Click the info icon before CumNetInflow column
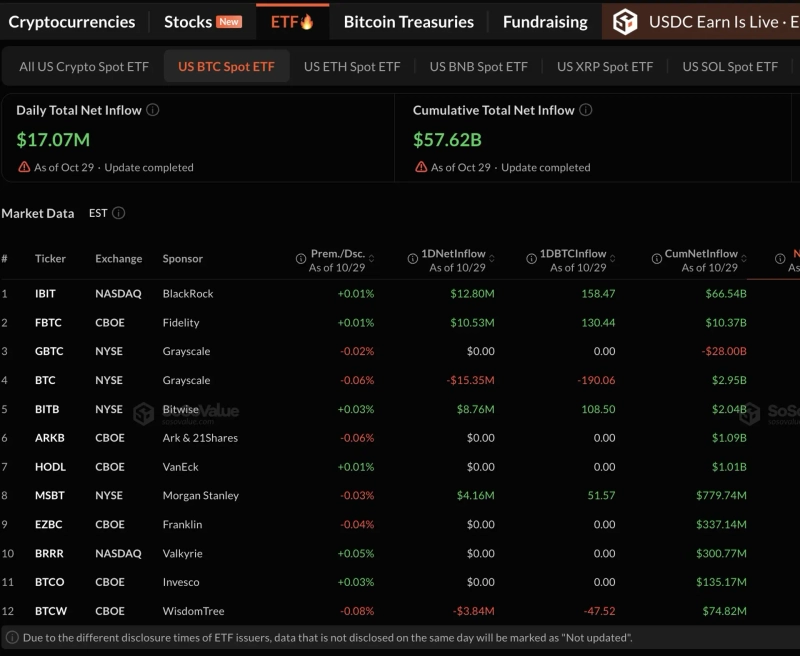Viewport: 800px width, 656px height. click(657, 259)
